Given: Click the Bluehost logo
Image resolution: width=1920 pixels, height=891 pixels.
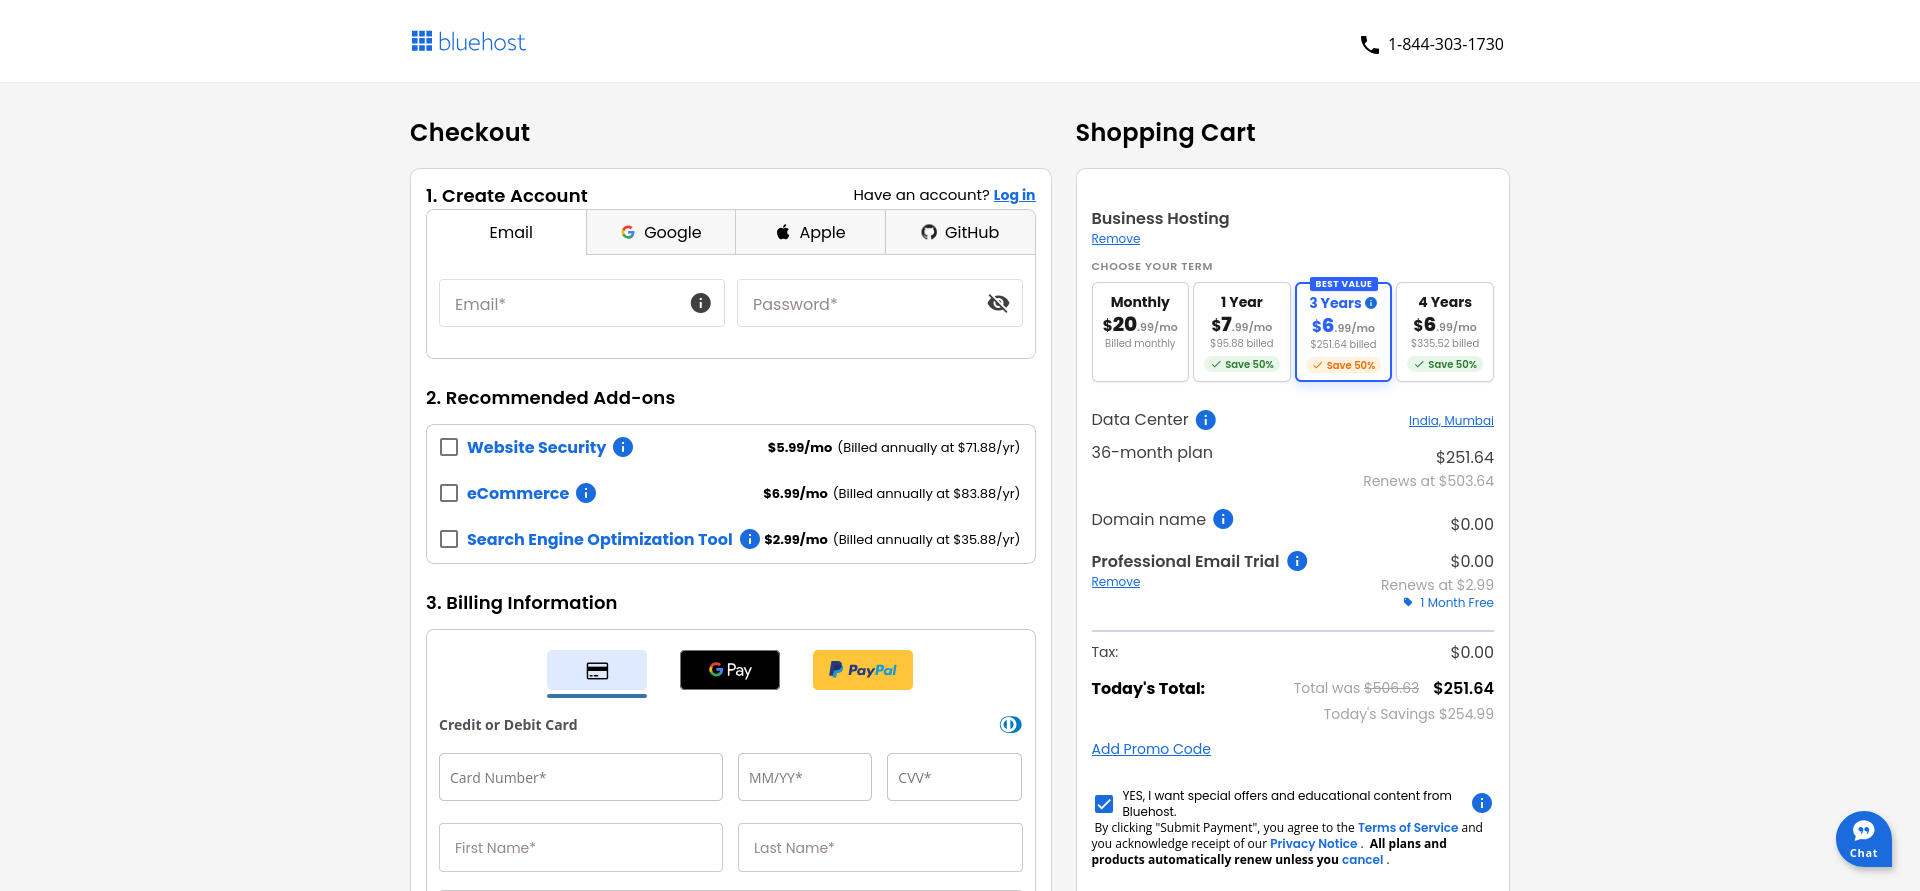Looking at the screenshot, I should 468,42.
